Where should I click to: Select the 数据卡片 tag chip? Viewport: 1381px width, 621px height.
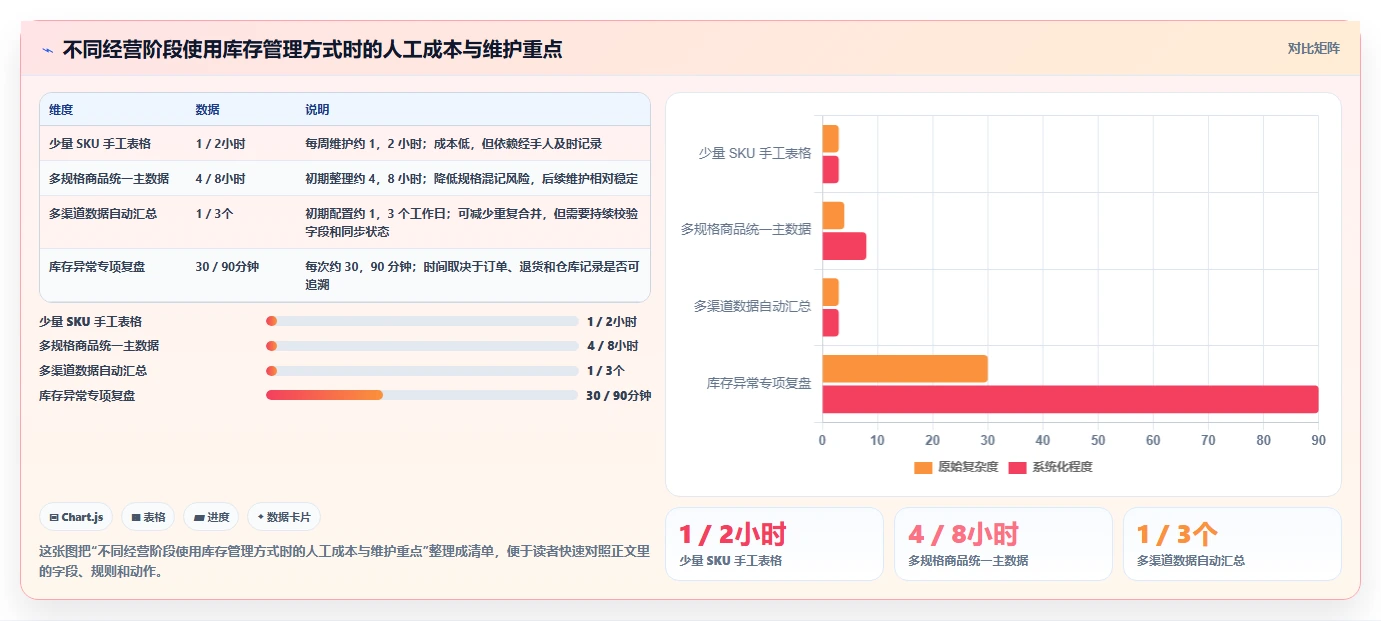coord(284,517)
